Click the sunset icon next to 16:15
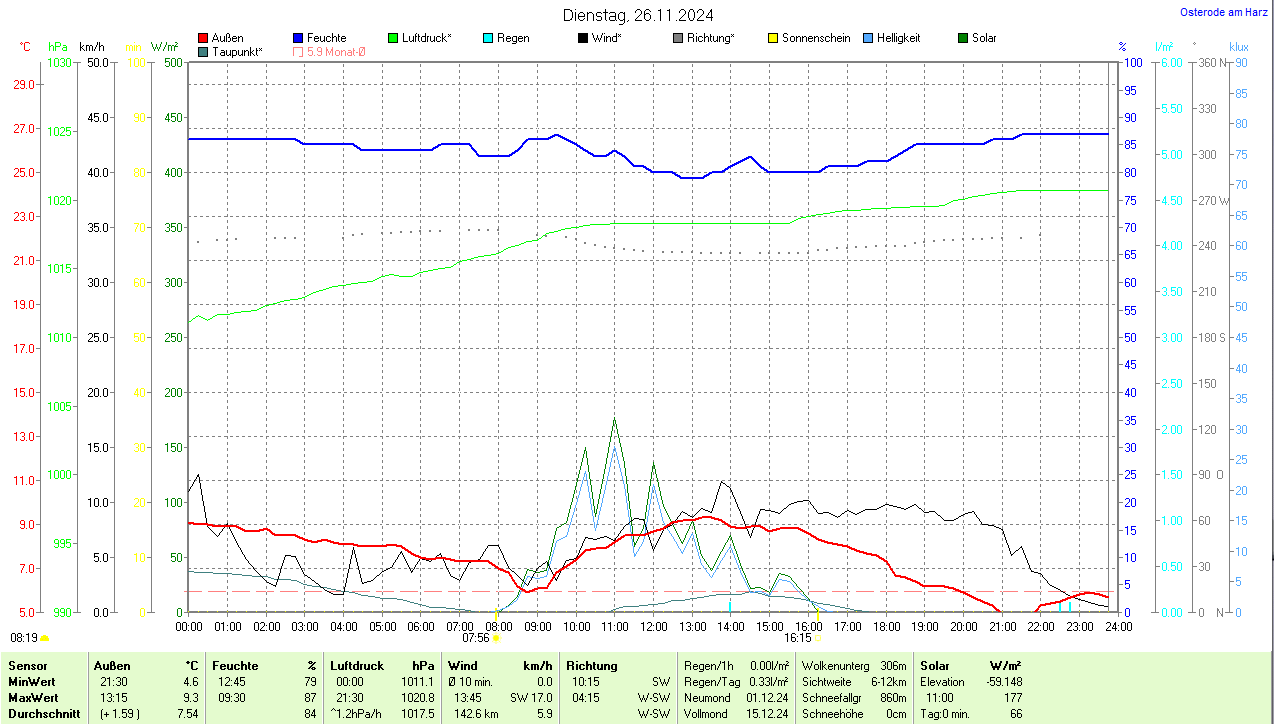The width and height of the screenshot is (1274, 724). (819, 637)
